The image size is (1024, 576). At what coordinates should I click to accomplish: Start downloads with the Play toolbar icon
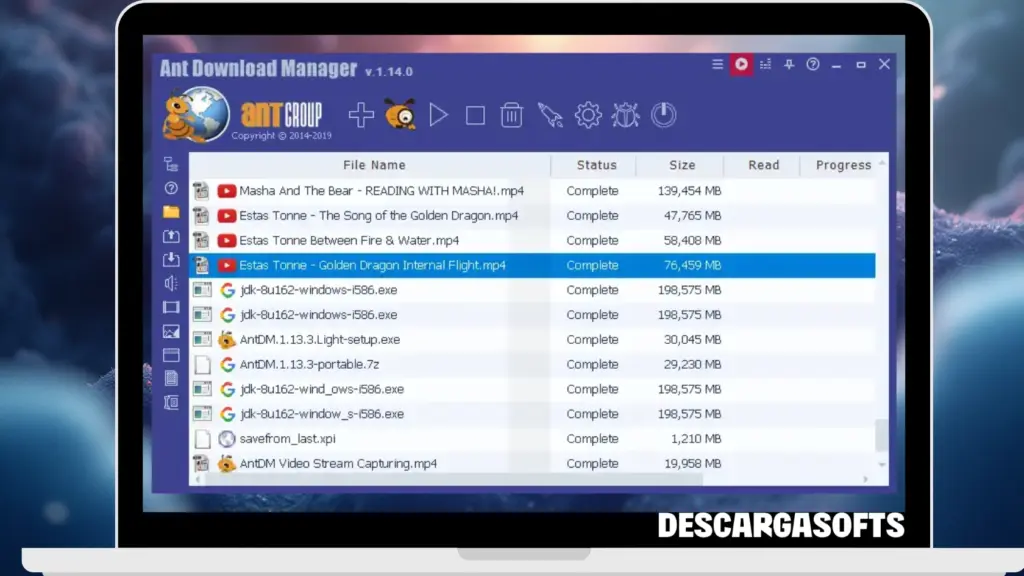click(x=438, y=115)
